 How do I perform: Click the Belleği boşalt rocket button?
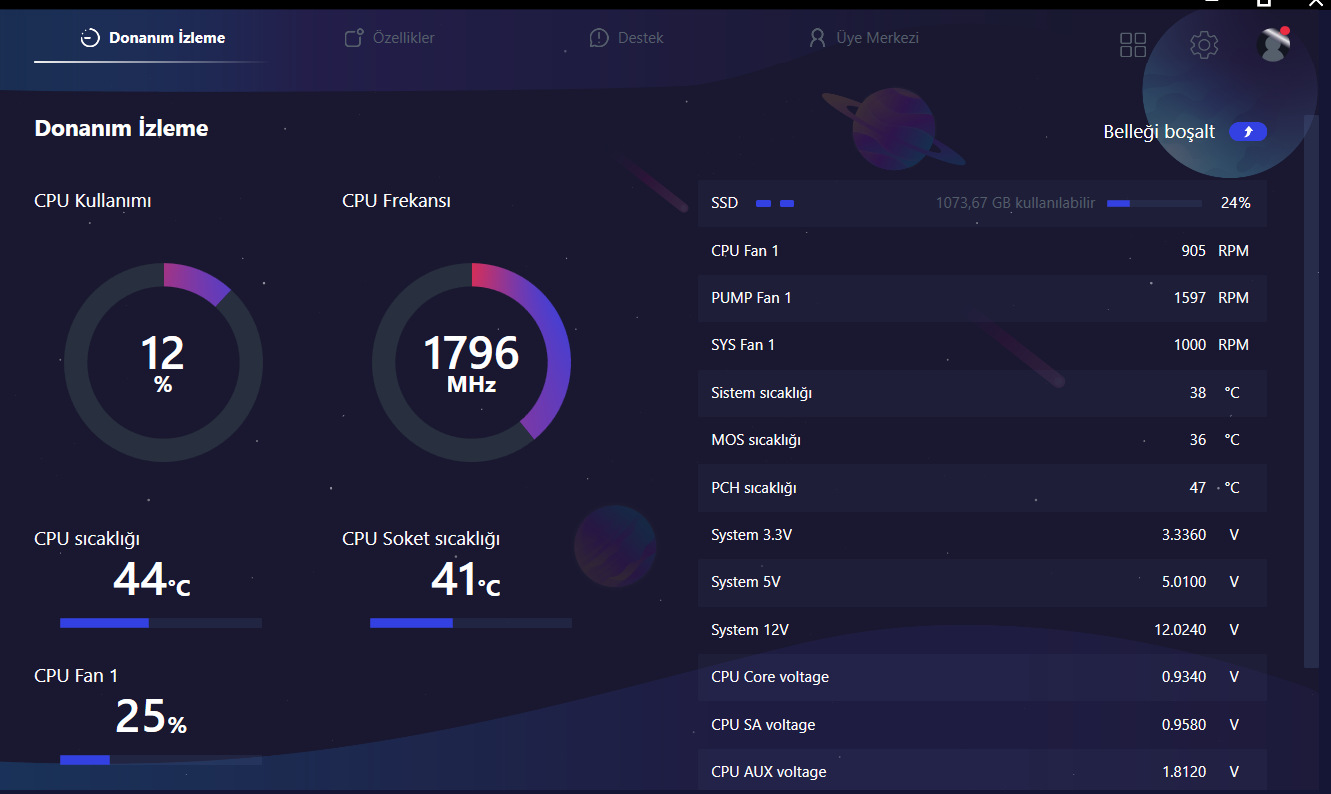point(1248,132)
